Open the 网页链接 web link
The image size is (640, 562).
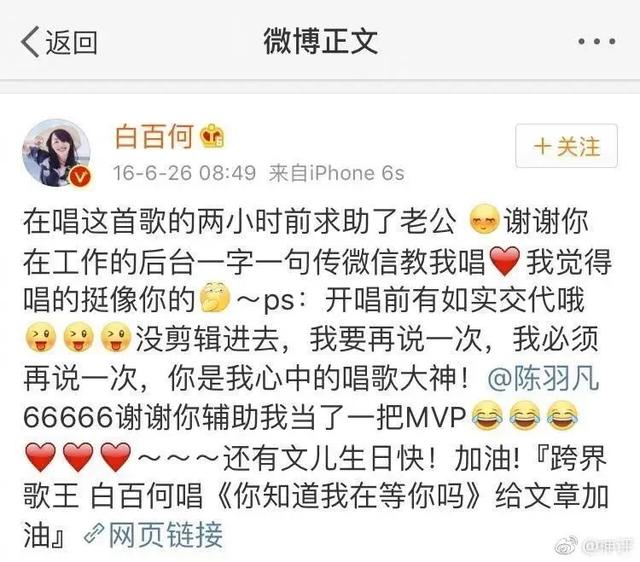[x=165, y=535]
